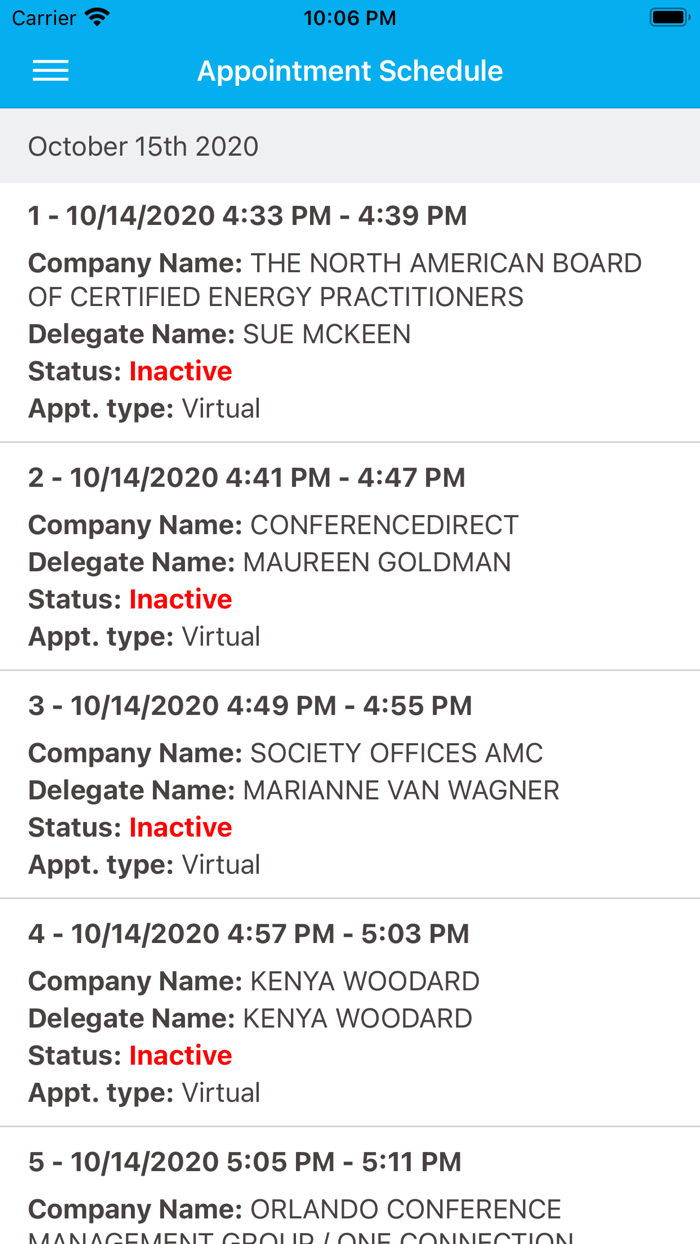Select the Appointment Schedule title
This screenshot has height=1244, width=700.
pos(350,71)
